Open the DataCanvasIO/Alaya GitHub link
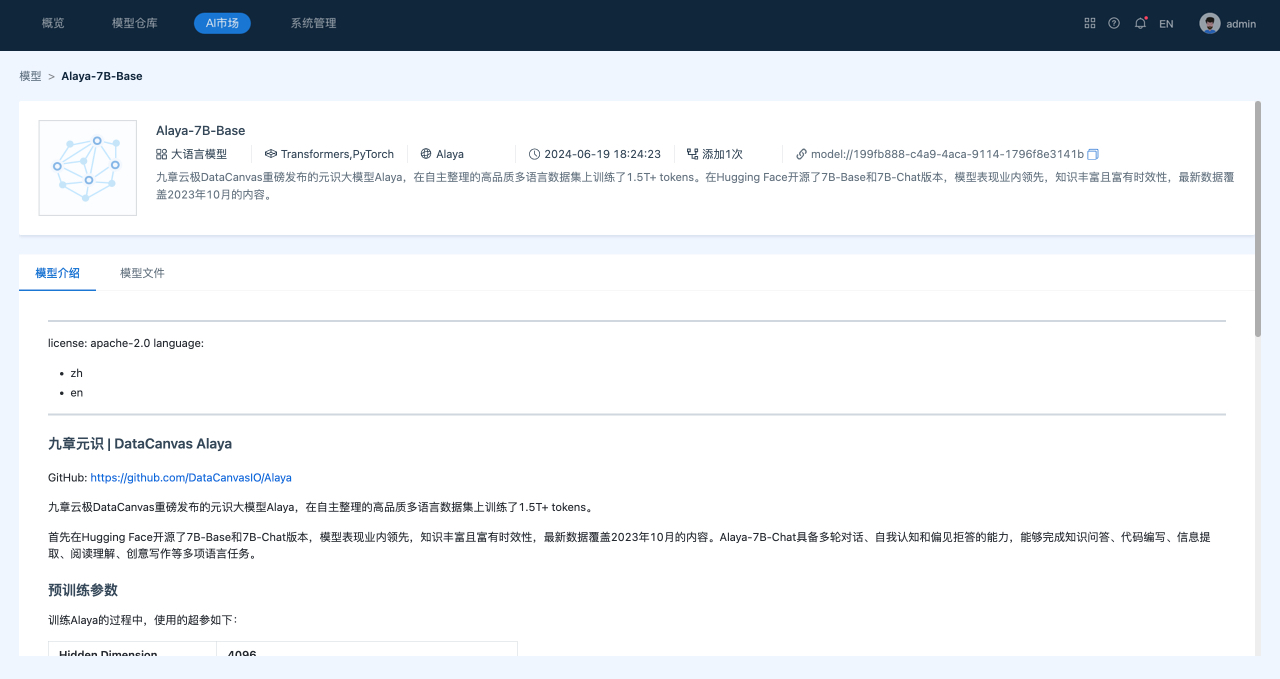 click(191, 478)
